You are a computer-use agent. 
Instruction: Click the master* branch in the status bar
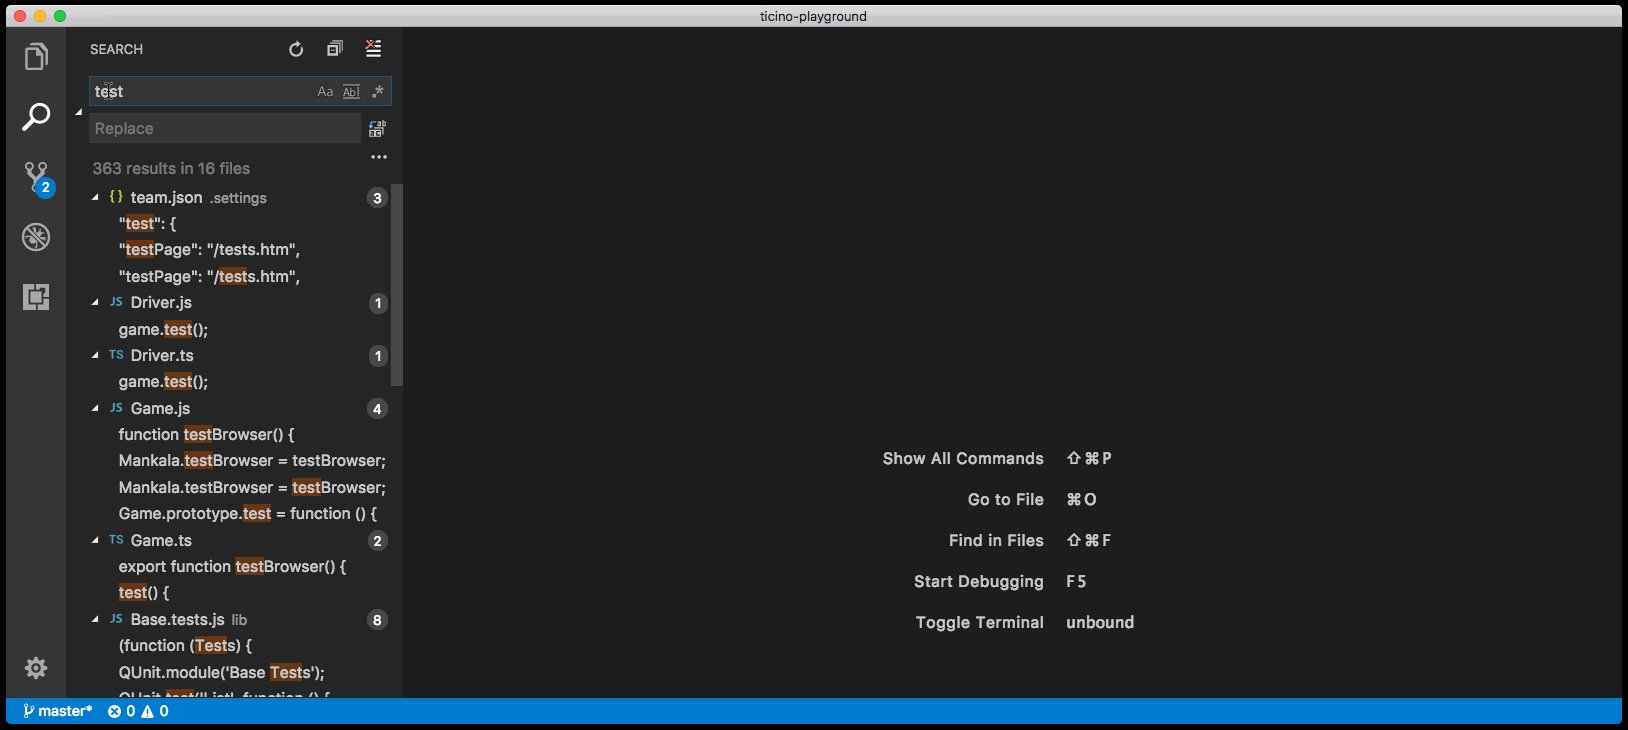pos(57,711)
